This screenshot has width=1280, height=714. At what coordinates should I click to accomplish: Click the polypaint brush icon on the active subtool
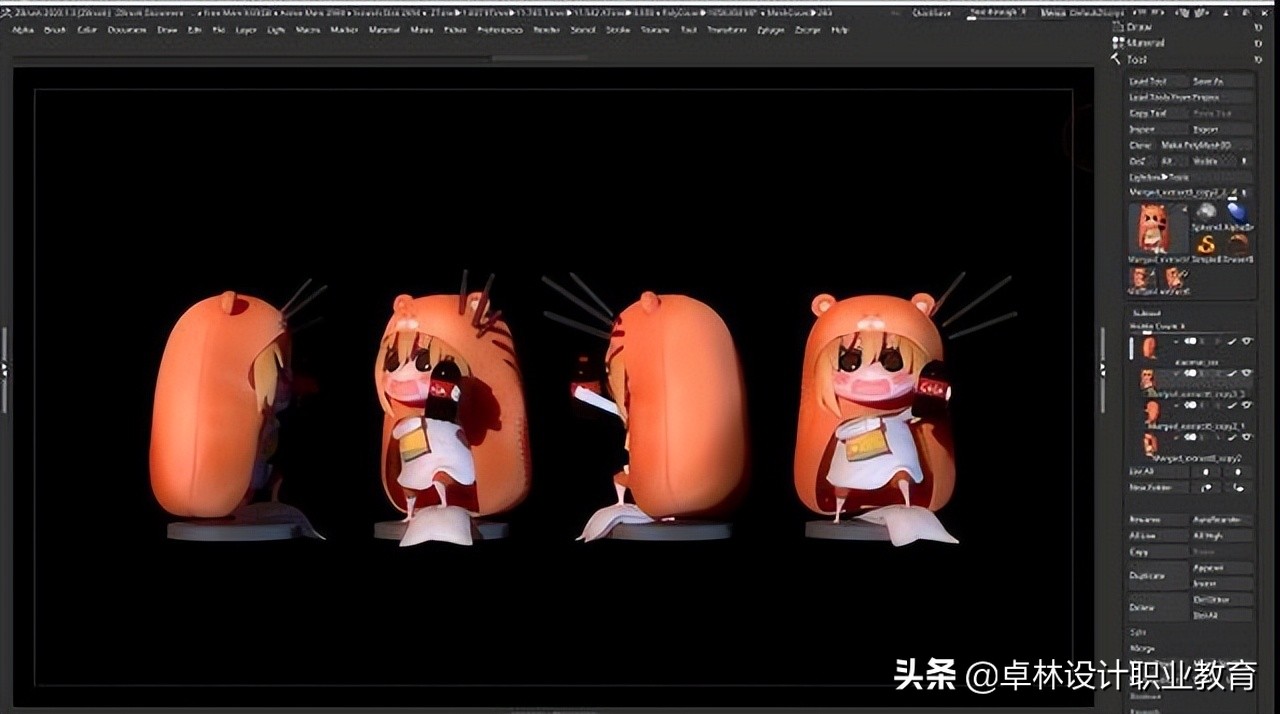coord(1232,341)
